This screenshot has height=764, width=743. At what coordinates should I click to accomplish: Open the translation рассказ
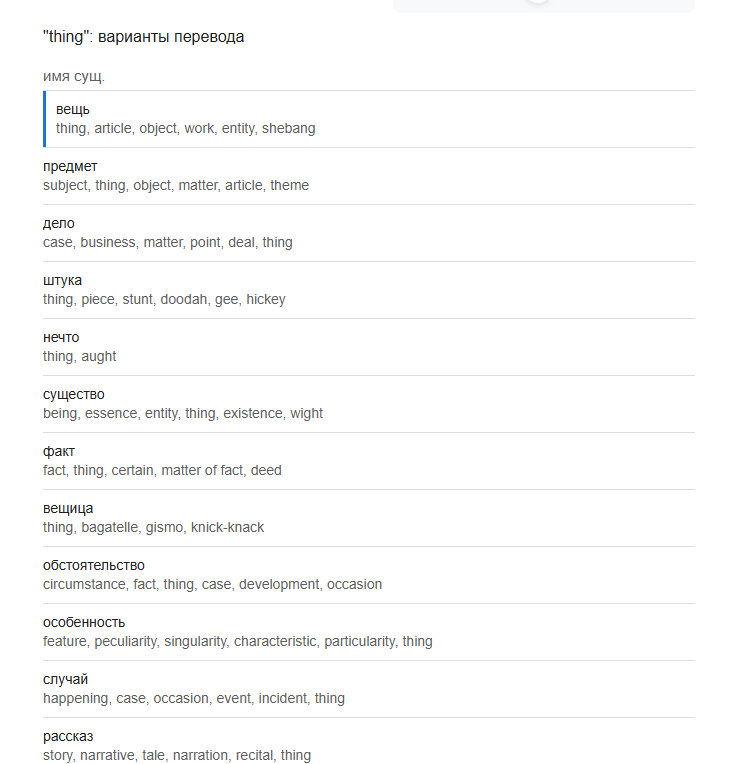[x=68, y=736]
